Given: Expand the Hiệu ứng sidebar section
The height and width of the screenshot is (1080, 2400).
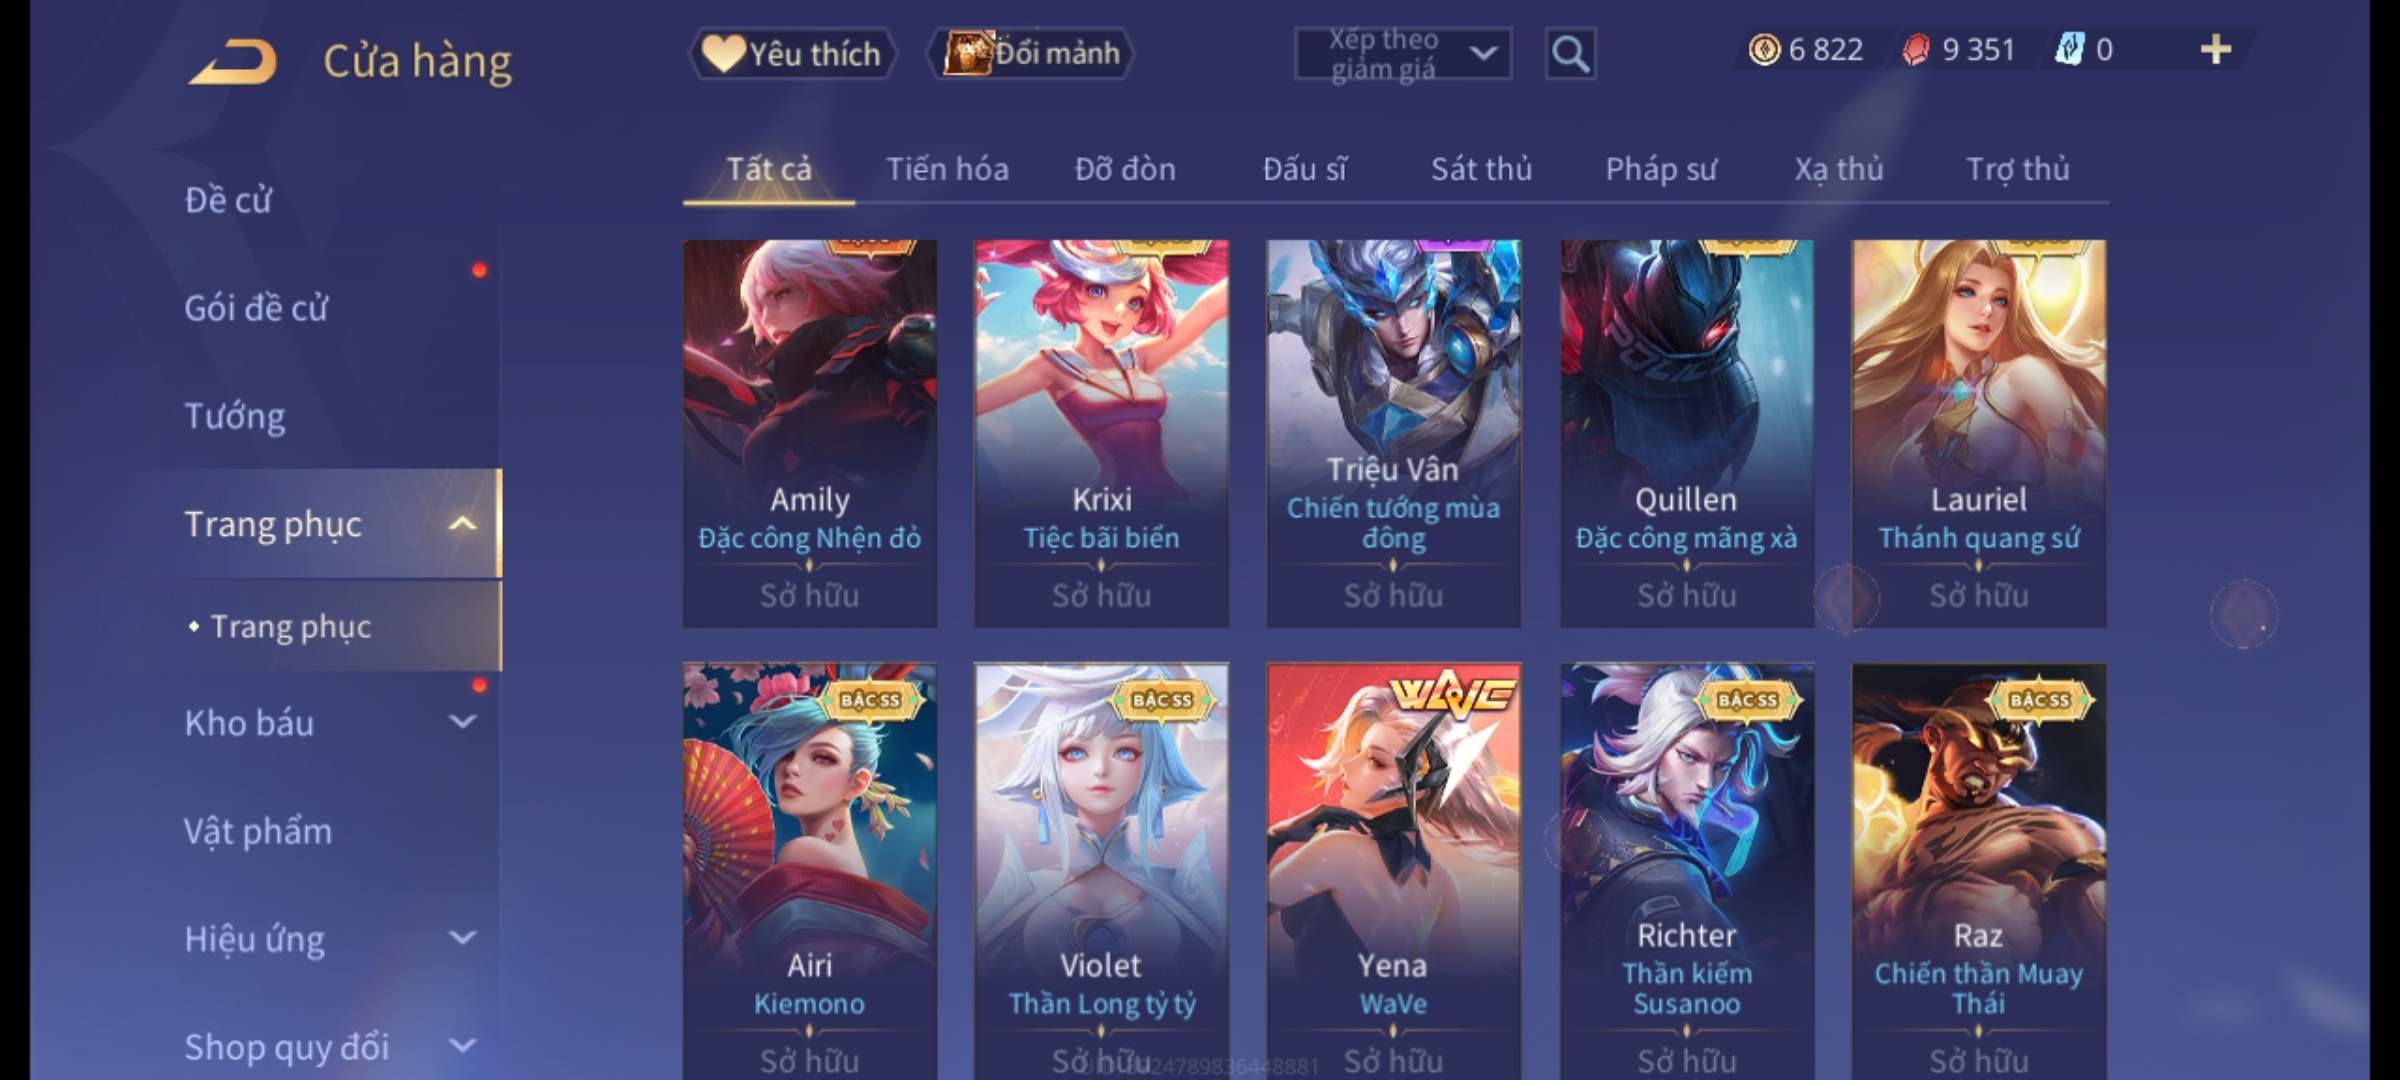Looking at the screenshot, I should (x=462, y=938).
